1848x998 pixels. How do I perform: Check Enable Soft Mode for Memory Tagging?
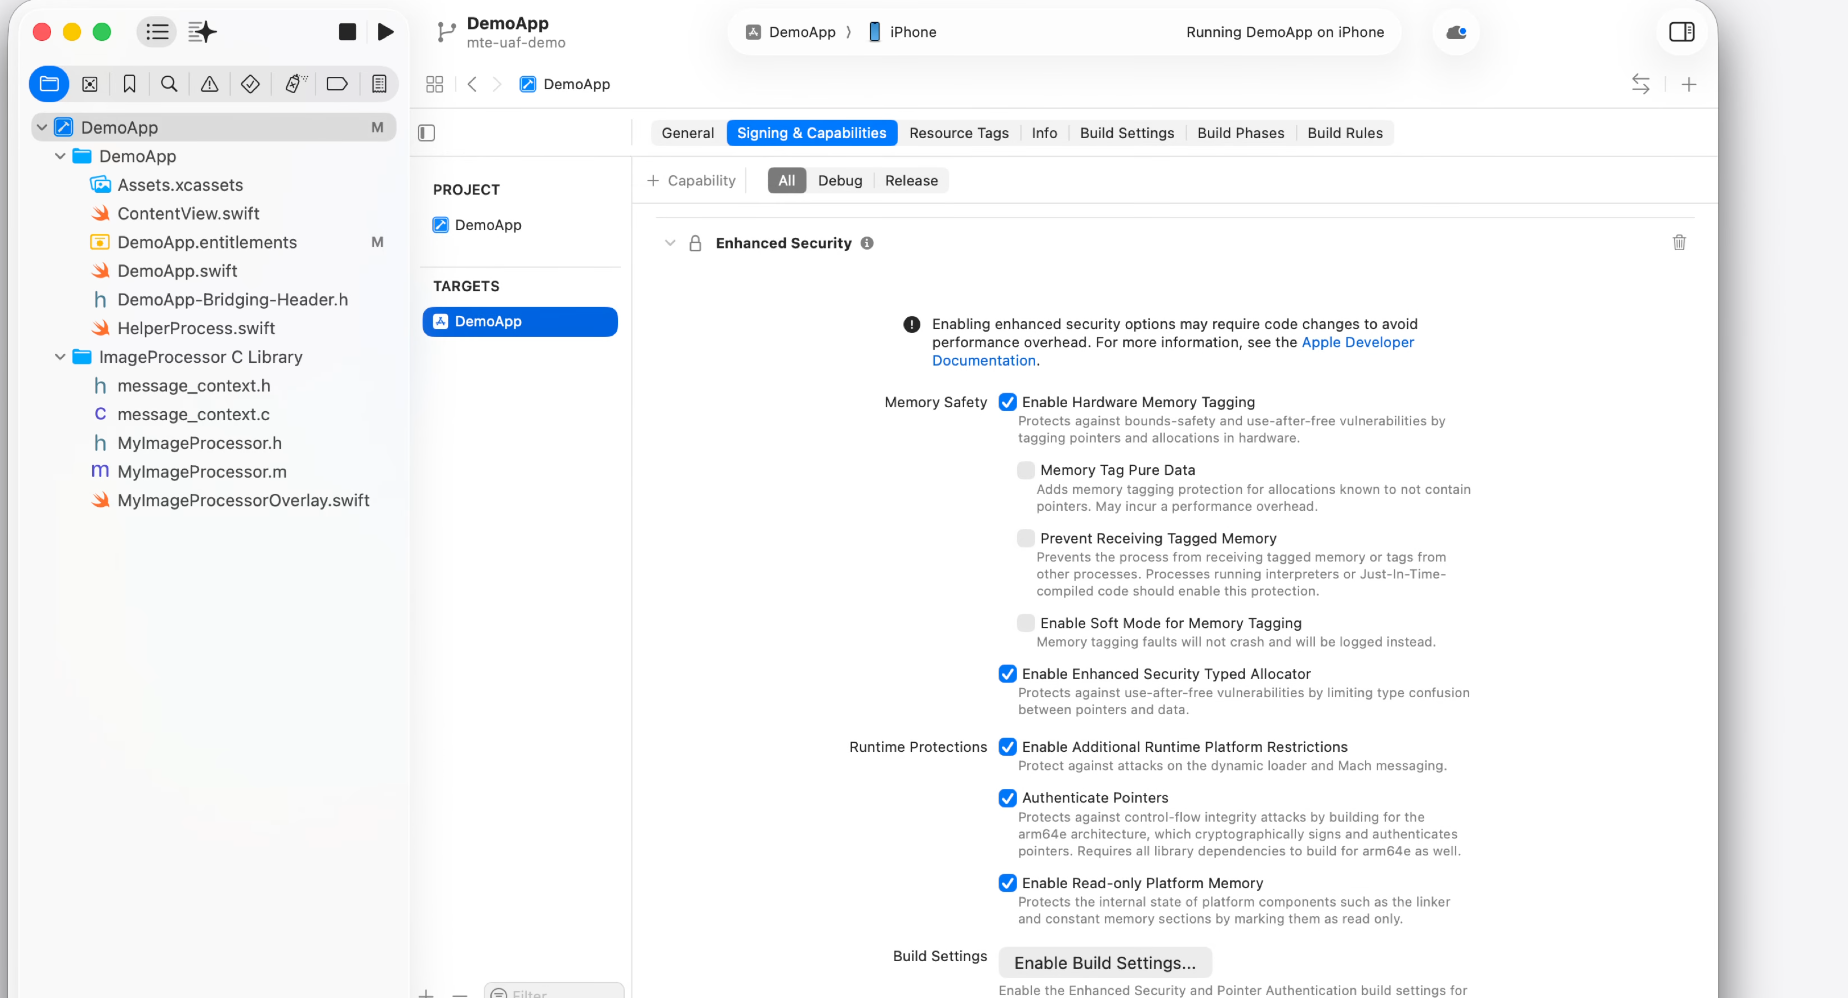point(1026,623)
